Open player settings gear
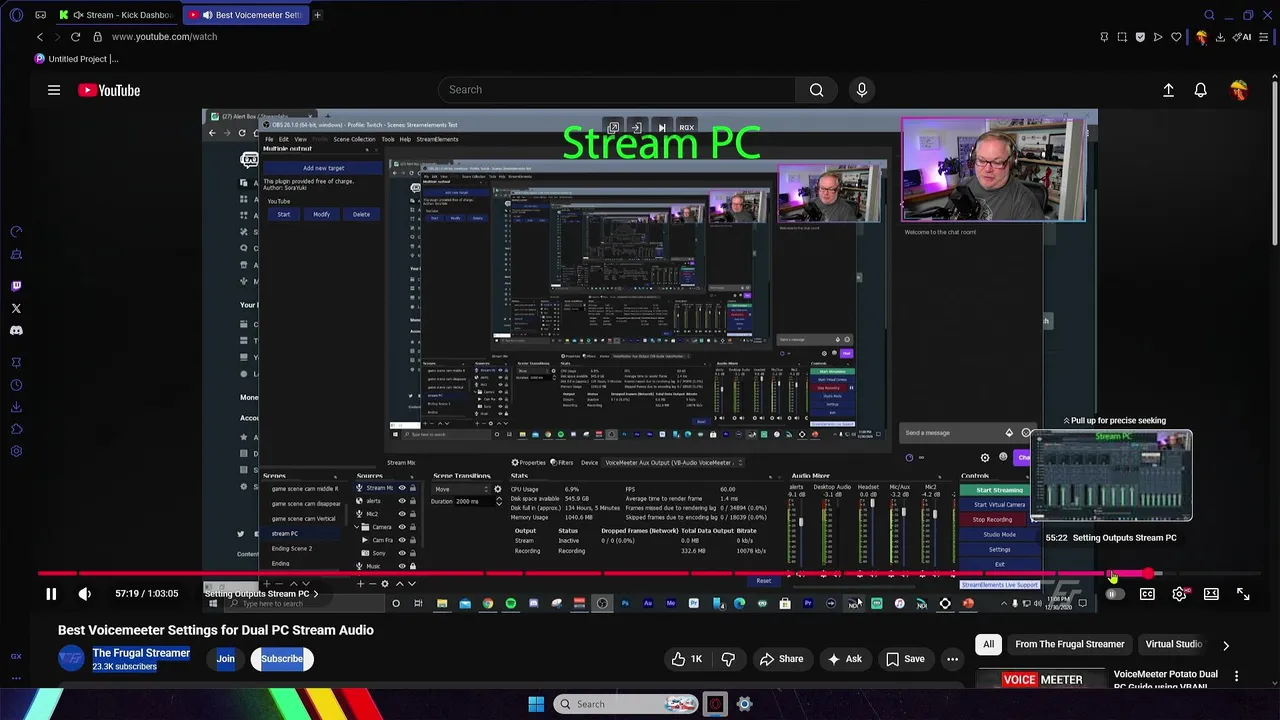Screen dimensions: 1280x720 (1180, 594)
